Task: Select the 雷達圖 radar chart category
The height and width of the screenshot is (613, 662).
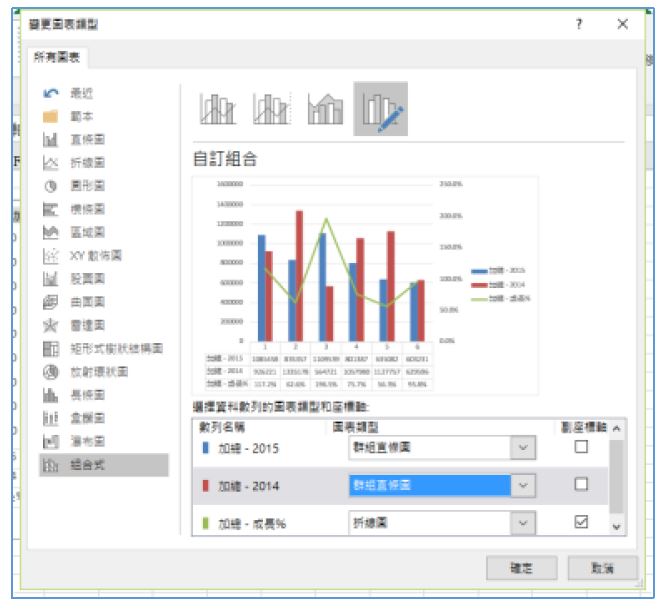Action: (87, 325)
